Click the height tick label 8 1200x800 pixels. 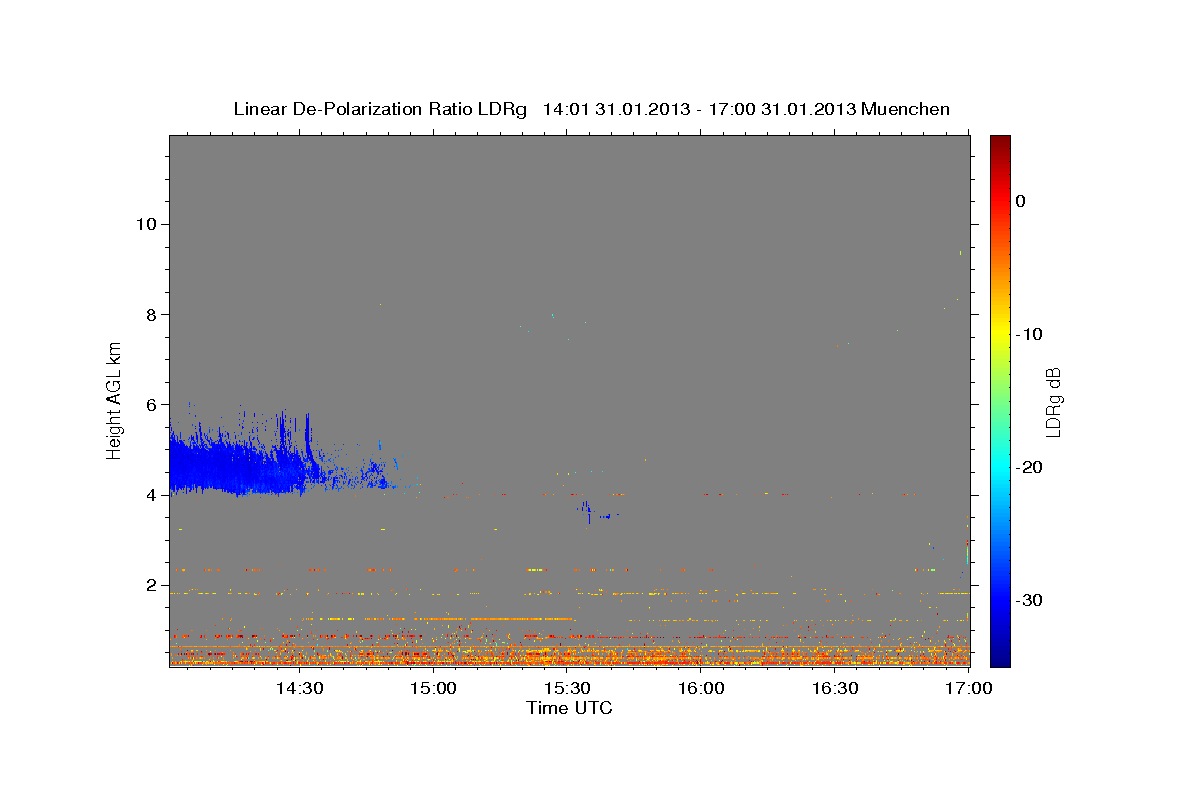[149, 314]
